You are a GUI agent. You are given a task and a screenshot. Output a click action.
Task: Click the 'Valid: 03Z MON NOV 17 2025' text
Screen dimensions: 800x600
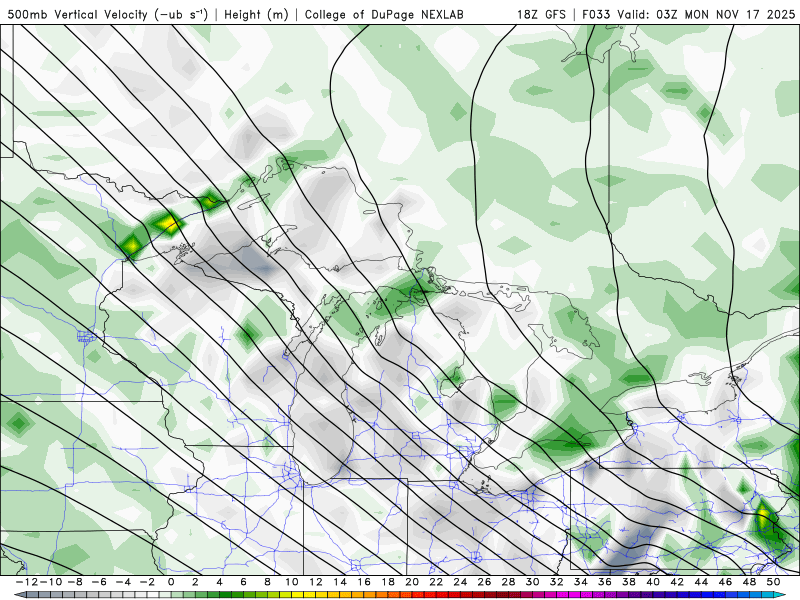coord(706,14)
